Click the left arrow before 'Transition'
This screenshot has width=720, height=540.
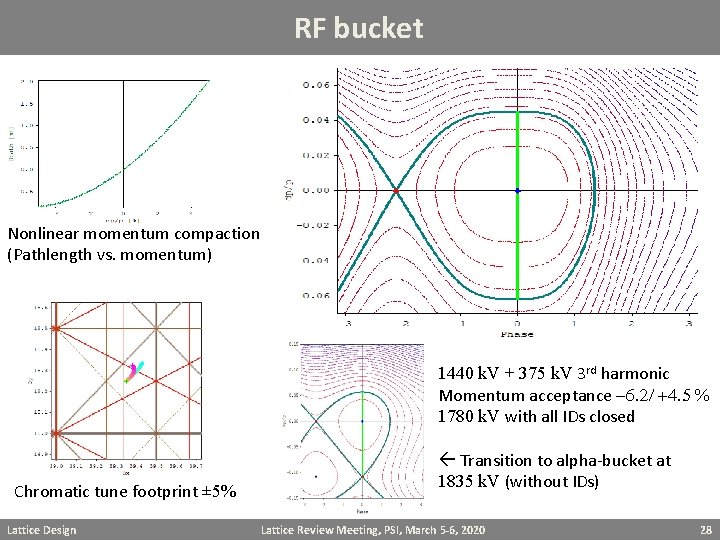[x=447, y=459]
